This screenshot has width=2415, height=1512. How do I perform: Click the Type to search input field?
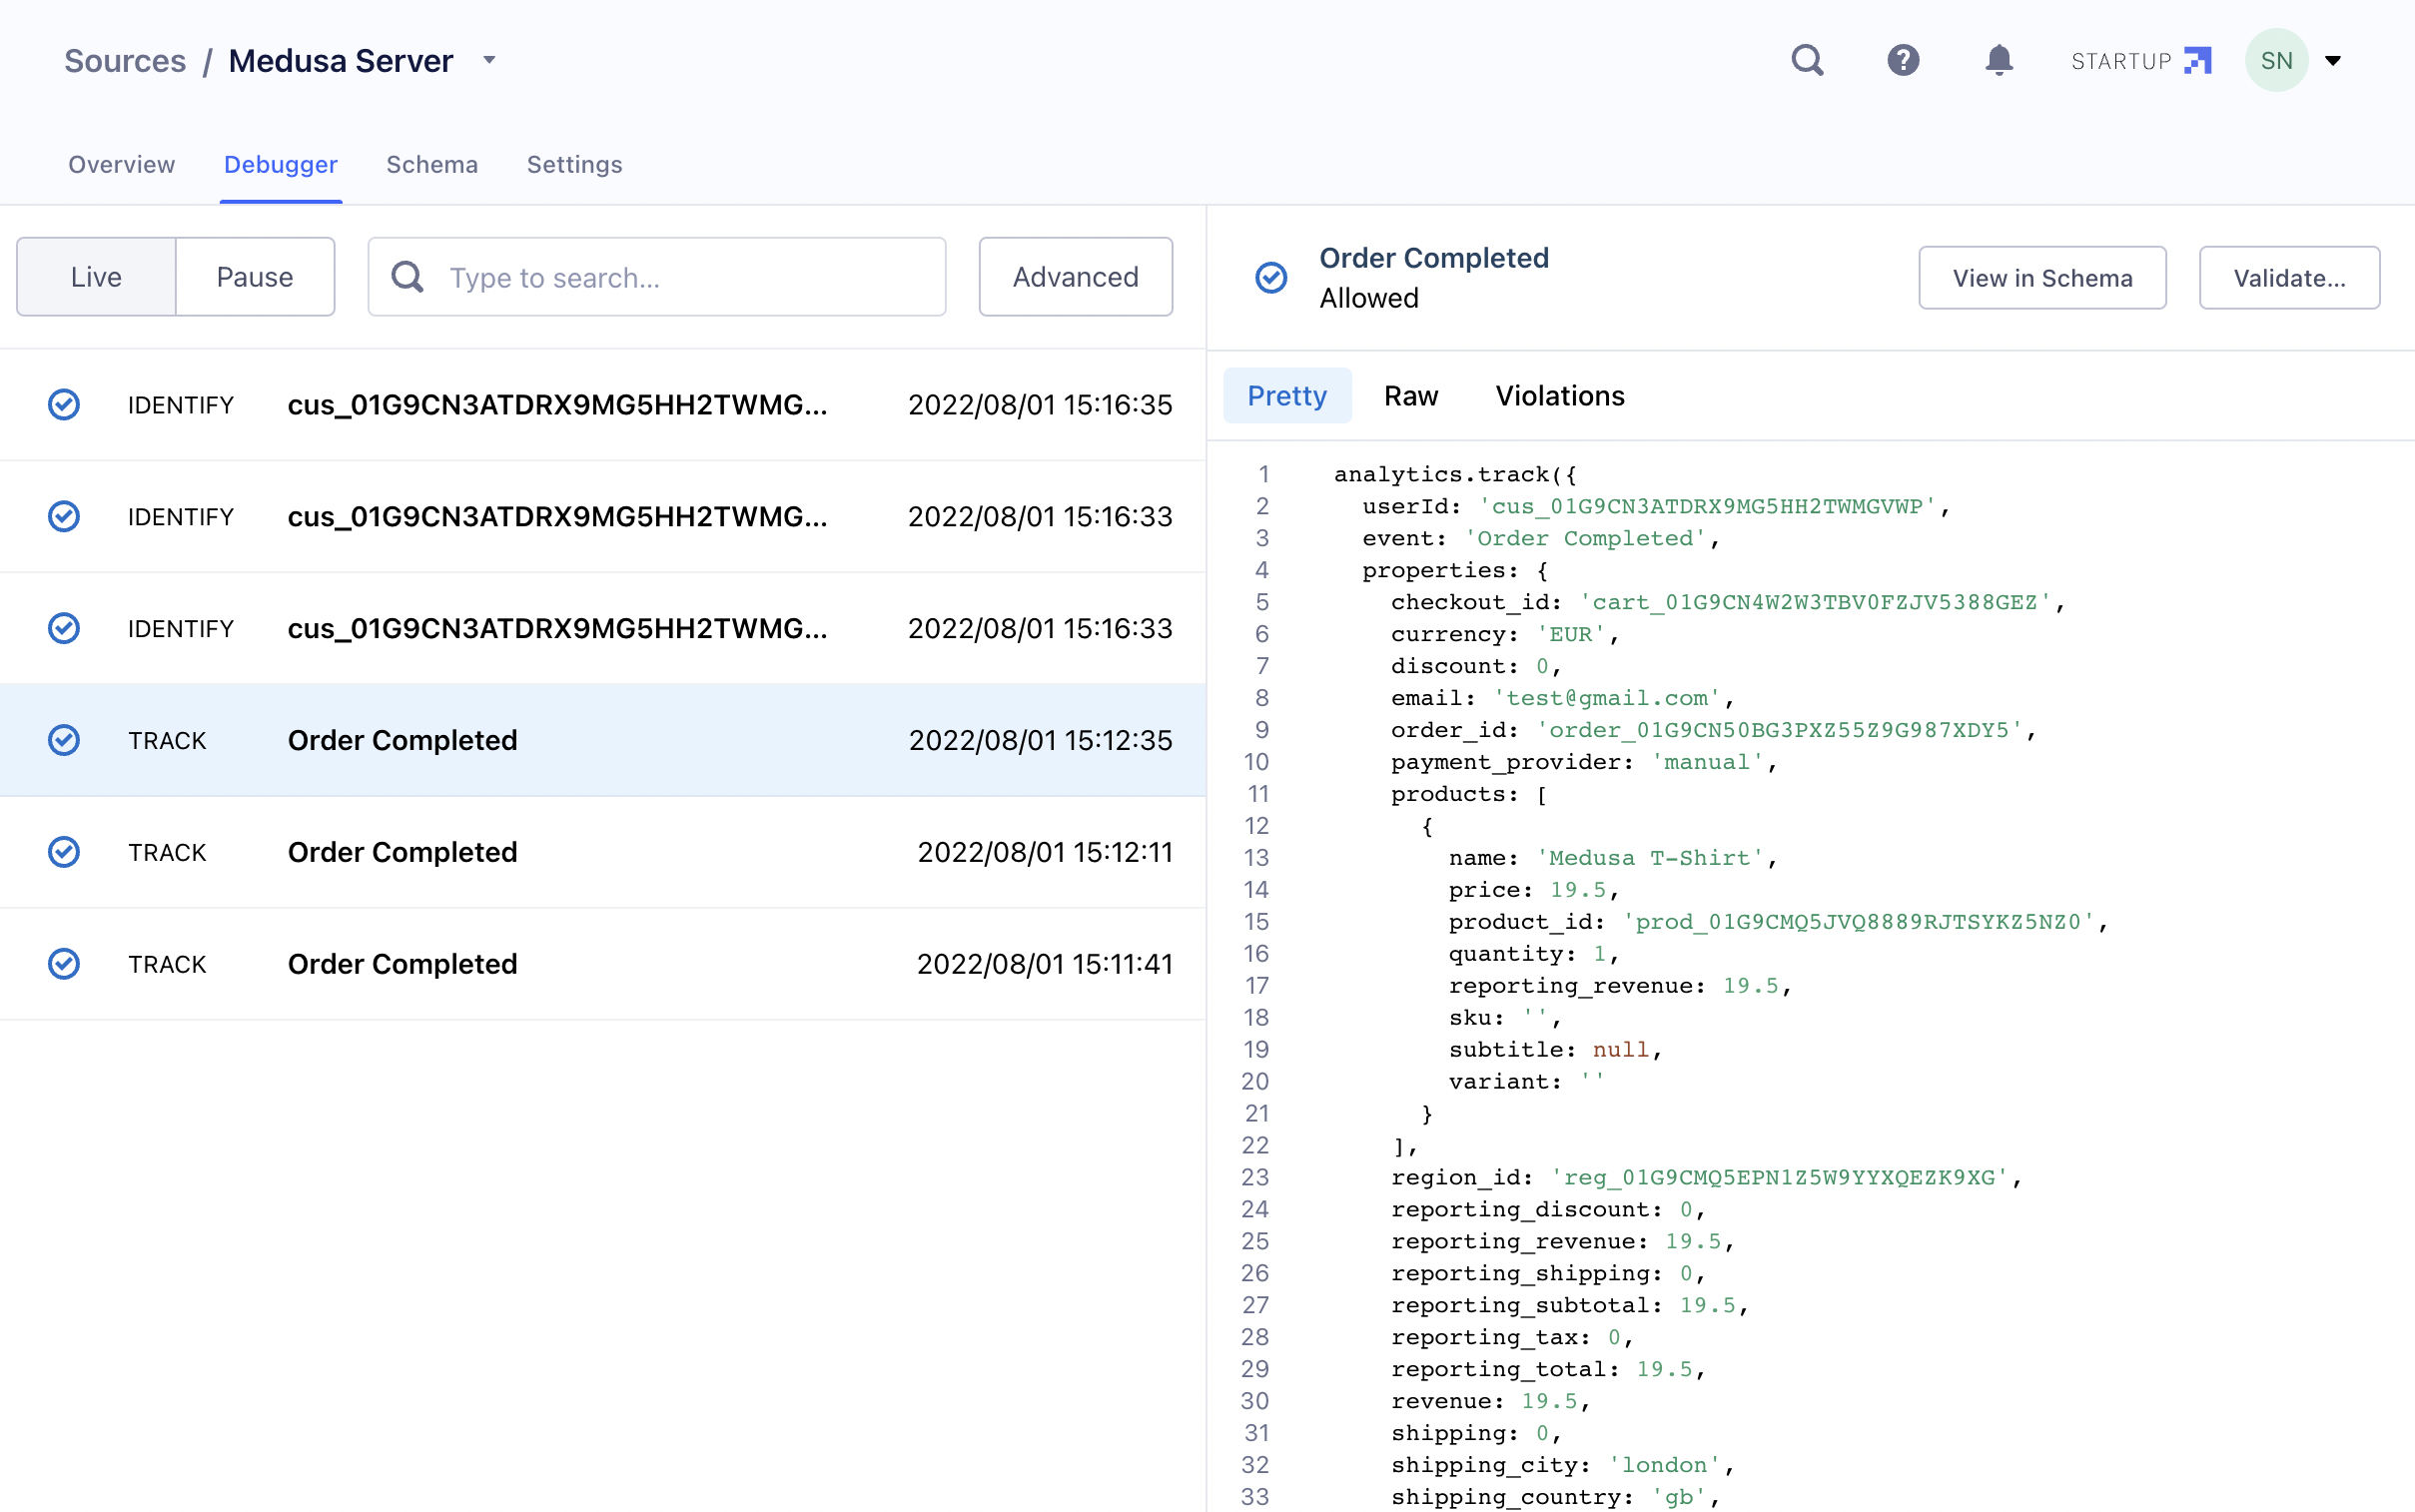[657, 277]
